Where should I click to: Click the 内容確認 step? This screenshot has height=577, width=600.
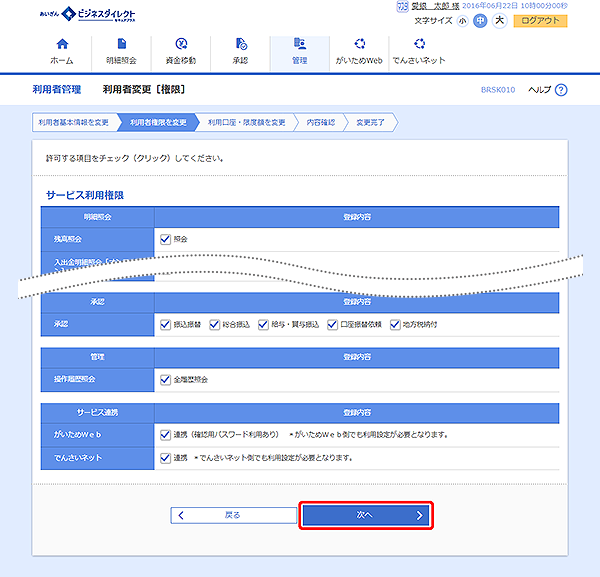point(321,122)
